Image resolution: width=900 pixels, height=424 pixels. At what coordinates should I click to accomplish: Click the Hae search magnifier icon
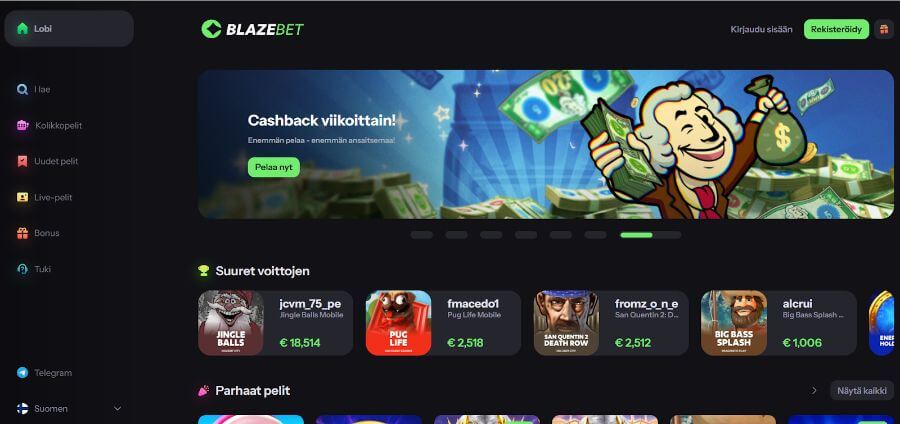point(22,90)
